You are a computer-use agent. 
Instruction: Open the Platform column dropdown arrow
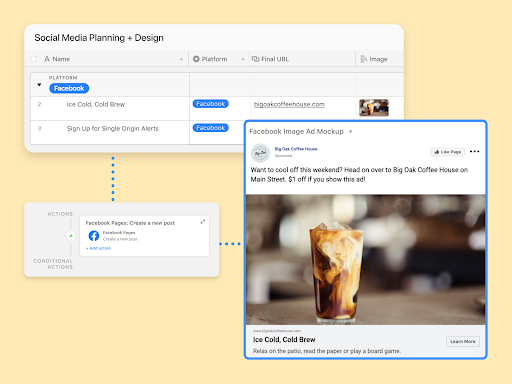coord(243,59)
